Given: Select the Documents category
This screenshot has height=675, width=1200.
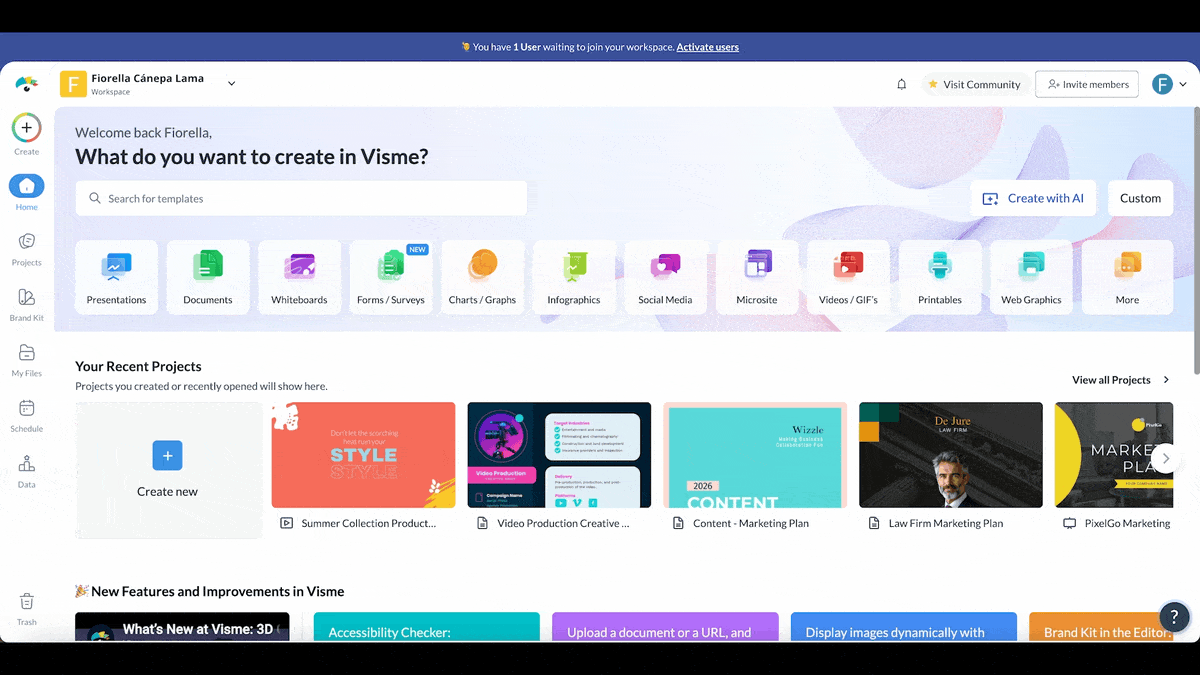Looking at the screenshot, I should point(208,277).
